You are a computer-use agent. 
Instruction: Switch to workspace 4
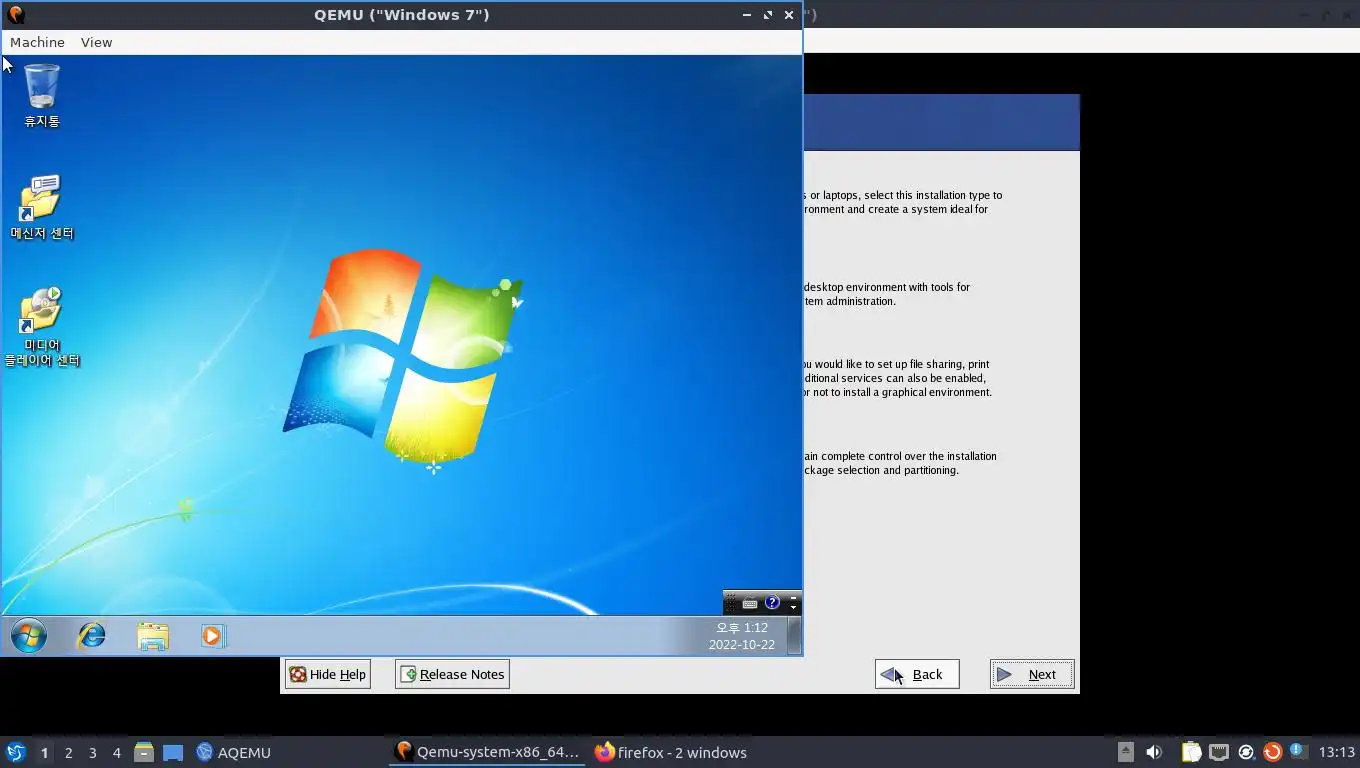[x=117, y=753]
